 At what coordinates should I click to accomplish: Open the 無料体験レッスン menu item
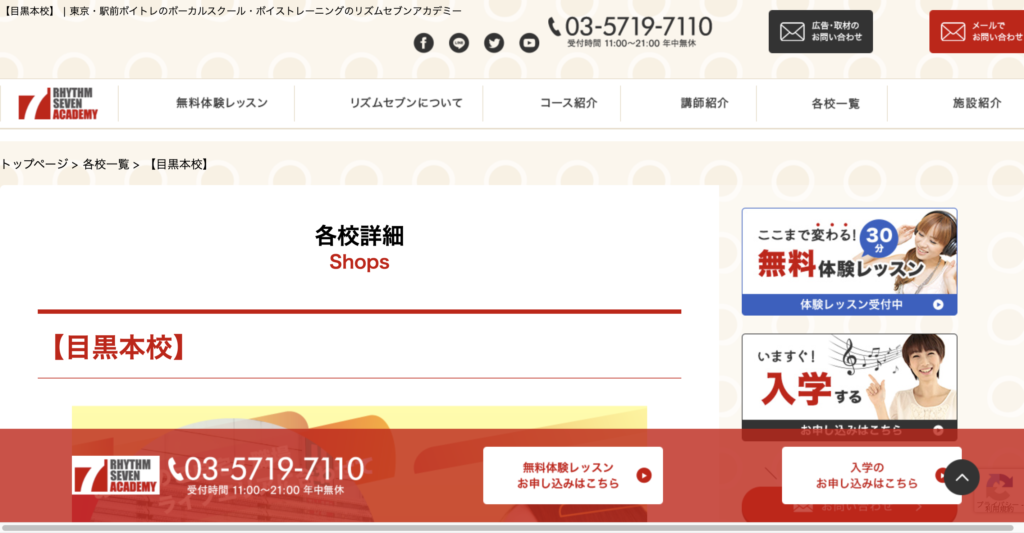pyautogui.click(x=222, y=103)
